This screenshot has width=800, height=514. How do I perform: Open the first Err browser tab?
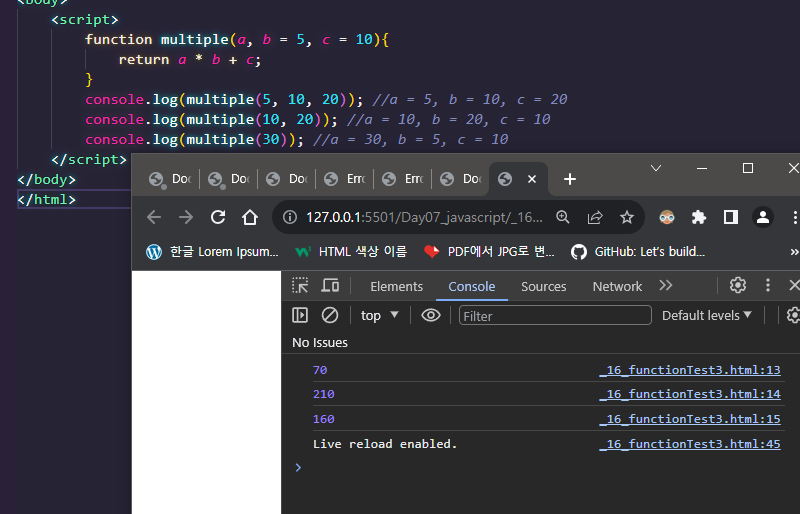pyautogui.click(x=345, y=179)
